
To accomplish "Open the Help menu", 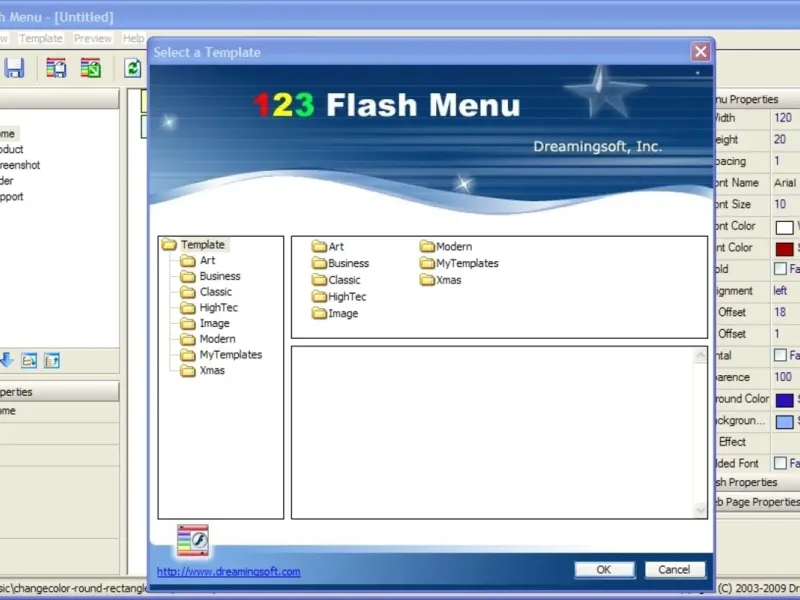I will pyautogui.click(x=133, y=38).
